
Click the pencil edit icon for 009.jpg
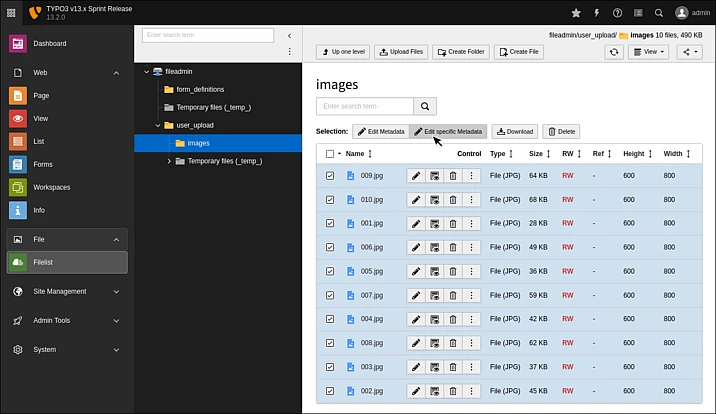pos(416,176)
